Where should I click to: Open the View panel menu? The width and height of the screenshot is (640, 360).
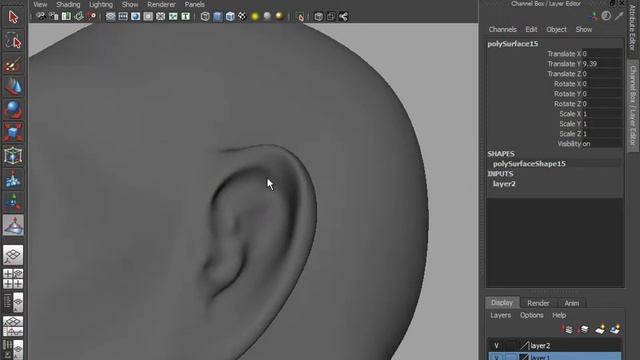(40, 4)
